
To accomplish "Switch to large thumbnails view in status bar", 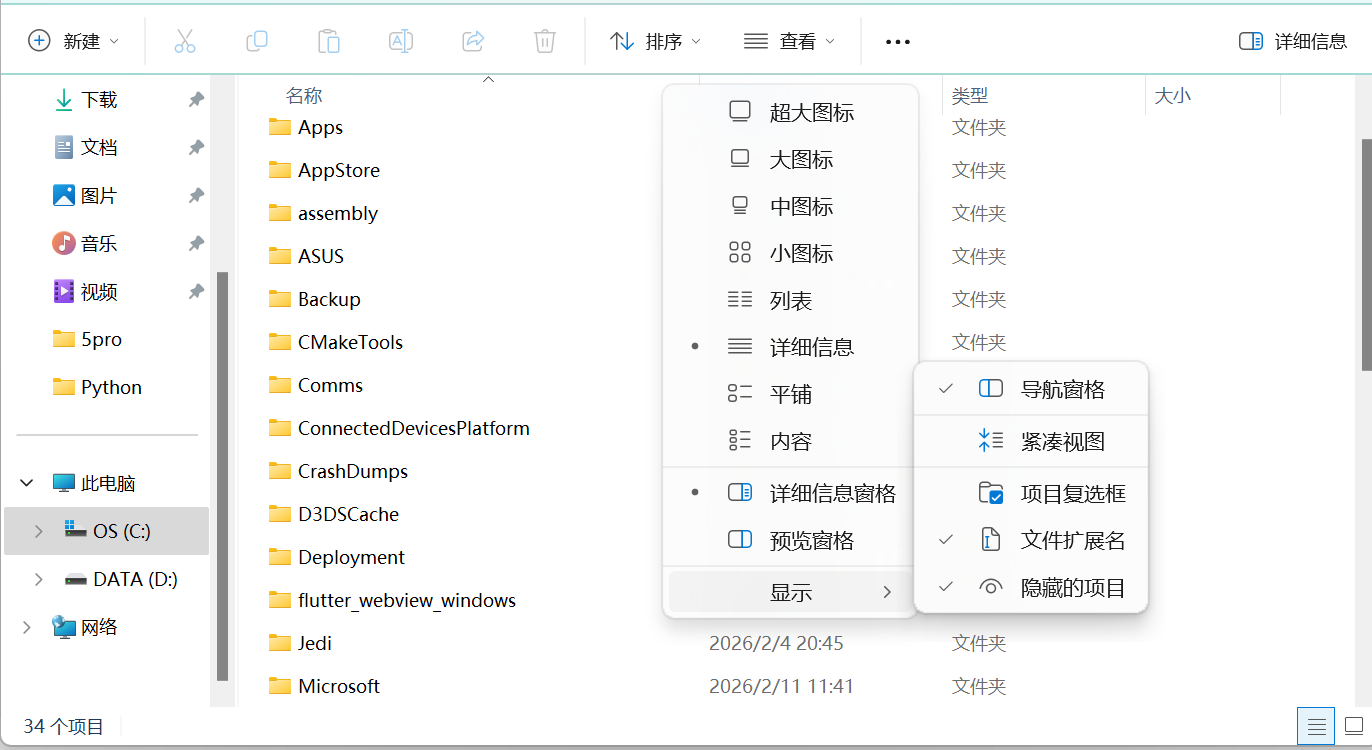I will (1354, 726).
